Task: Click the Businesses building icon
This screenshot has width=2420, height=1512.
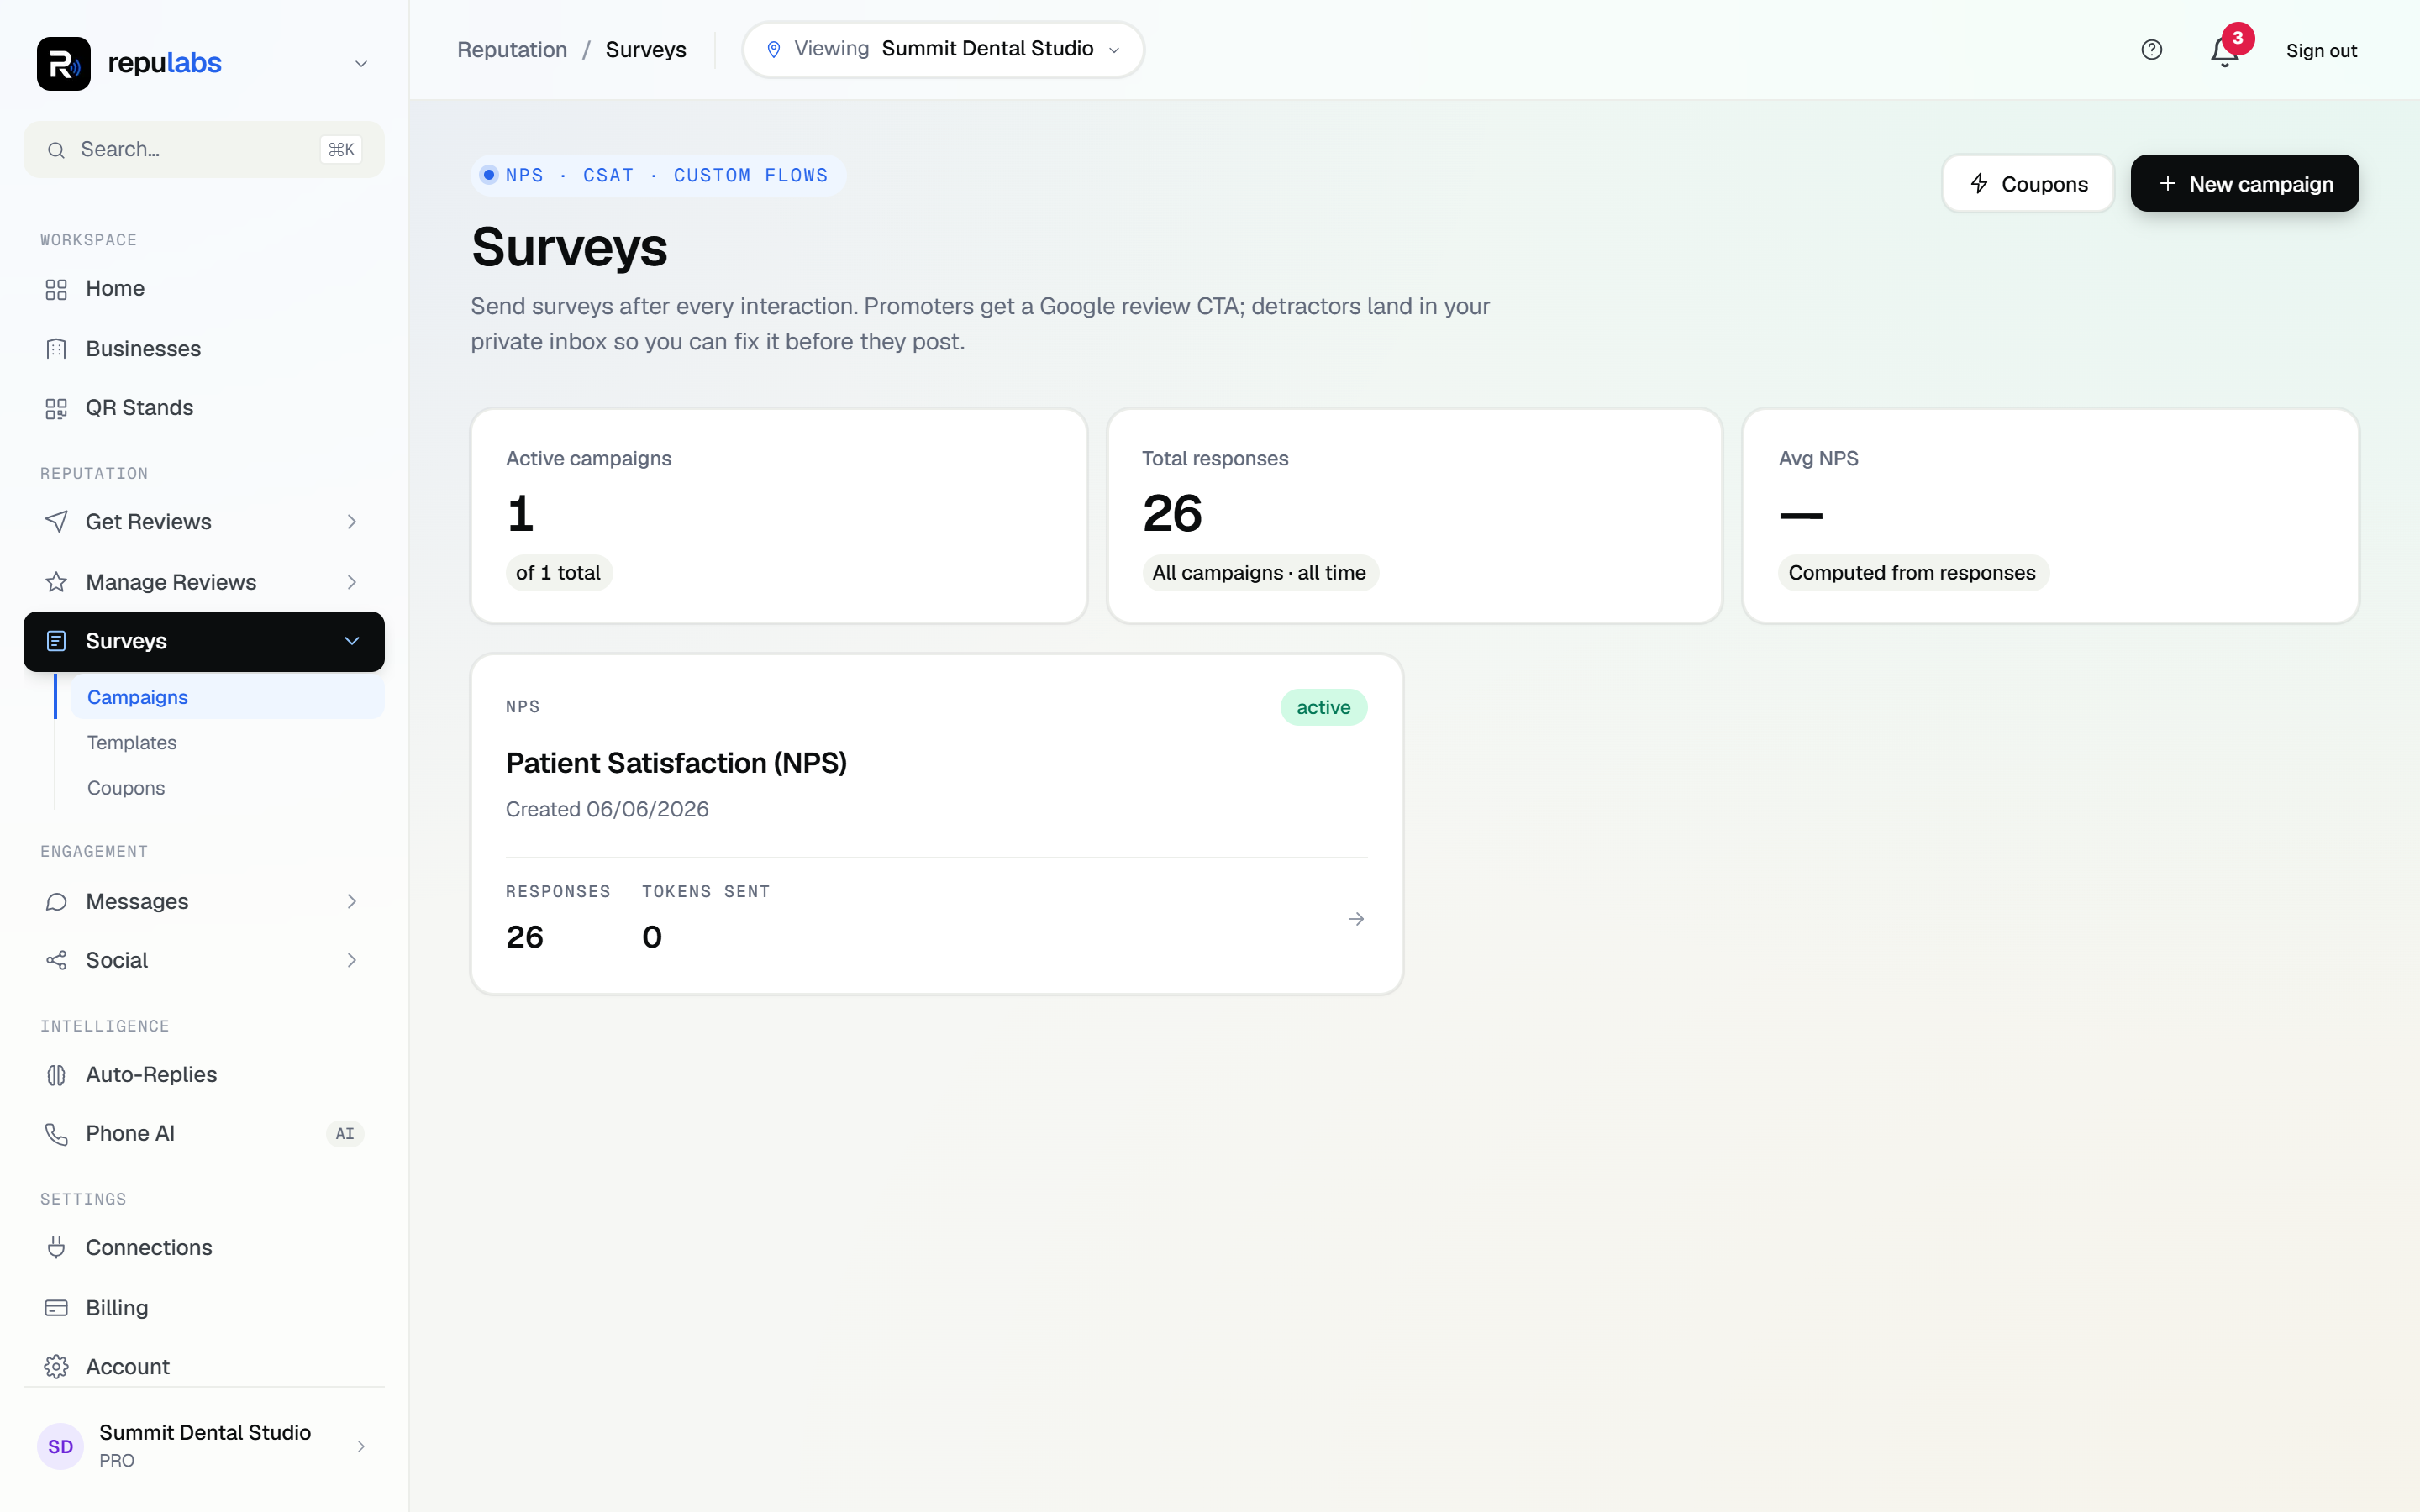Action: [x=56, y=348]
